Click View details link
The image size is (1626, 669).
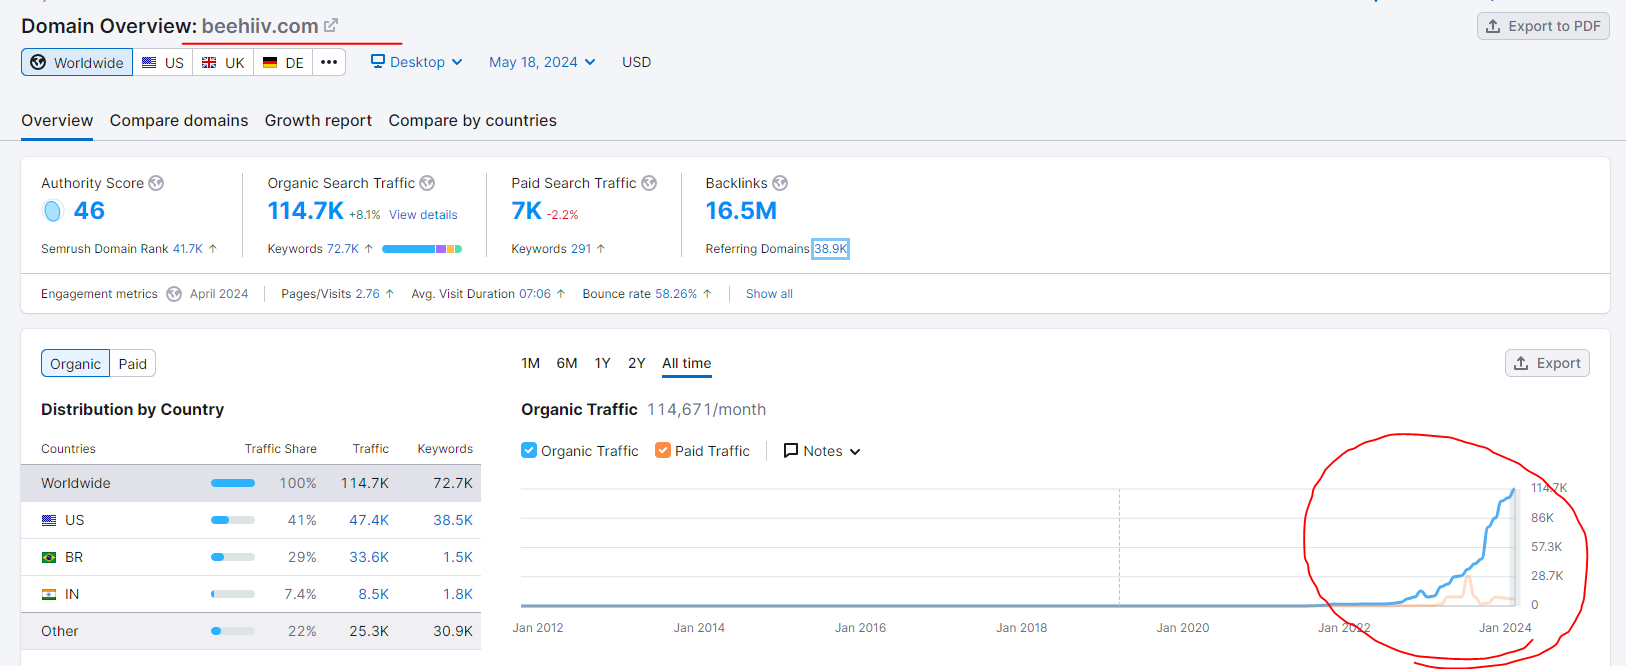(423, 215)
